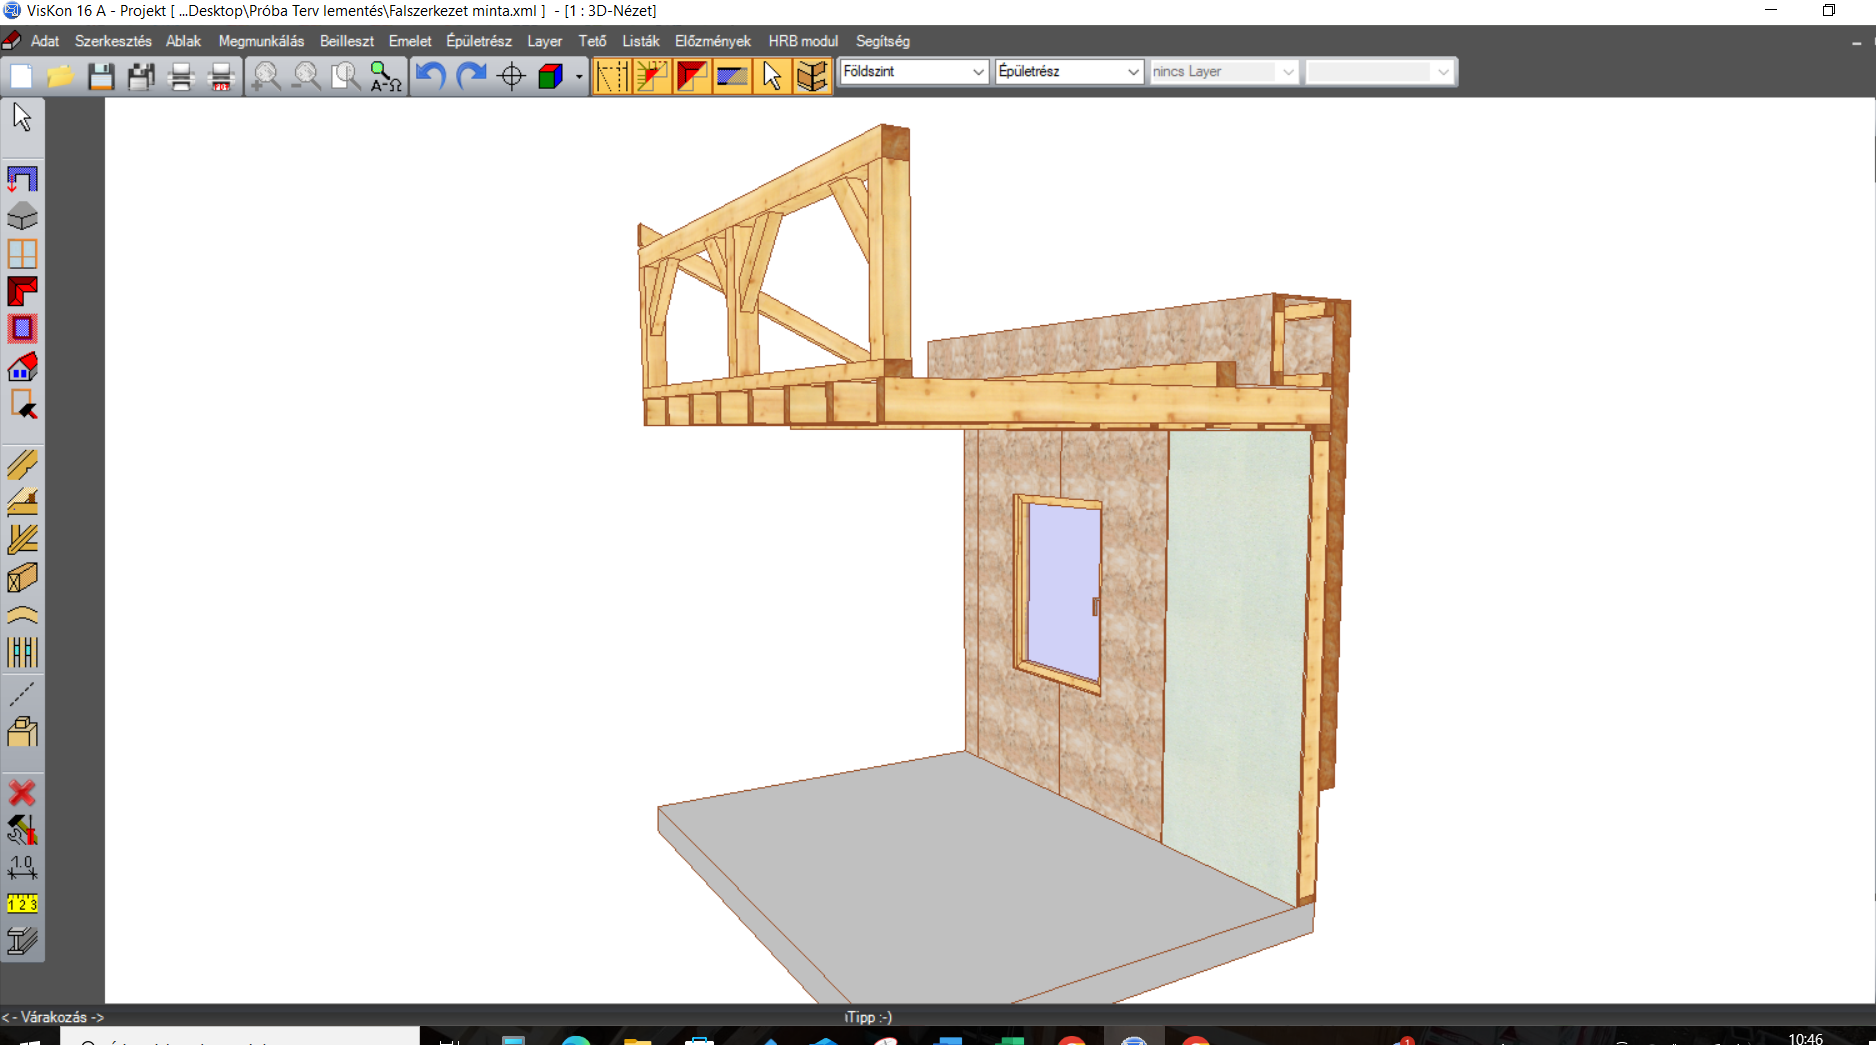Screen dimensions: 1876x1045
Task: Click the Redo arrow icon
Action: click(471, 76)
